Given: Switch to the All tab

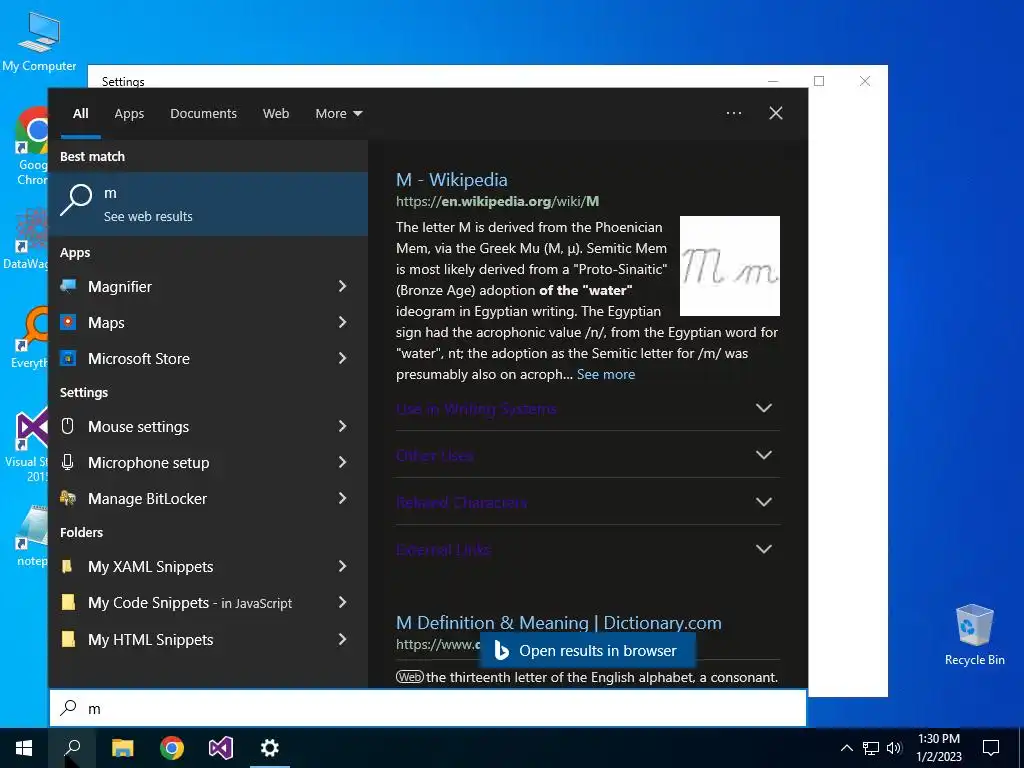Looking at the screenshot, I should (81, 113).
